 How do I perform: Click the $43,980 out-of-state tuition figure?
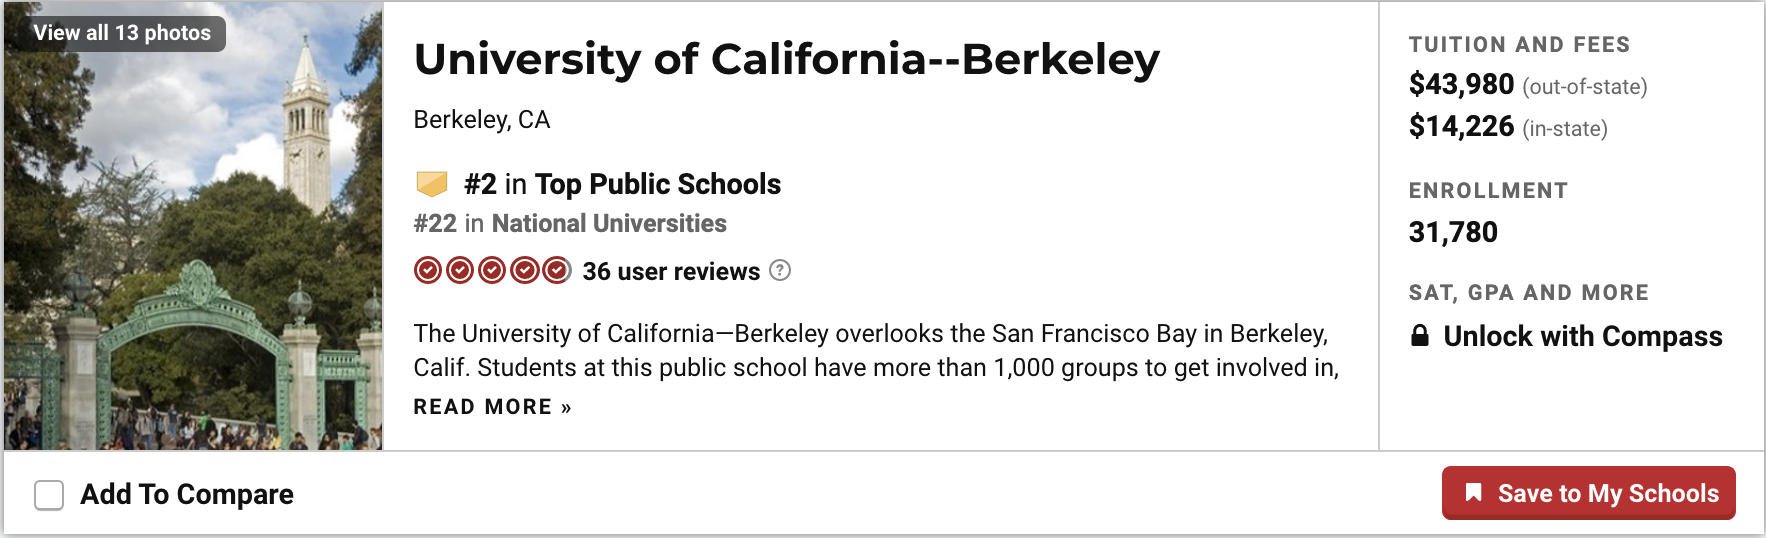point(1461,85)
